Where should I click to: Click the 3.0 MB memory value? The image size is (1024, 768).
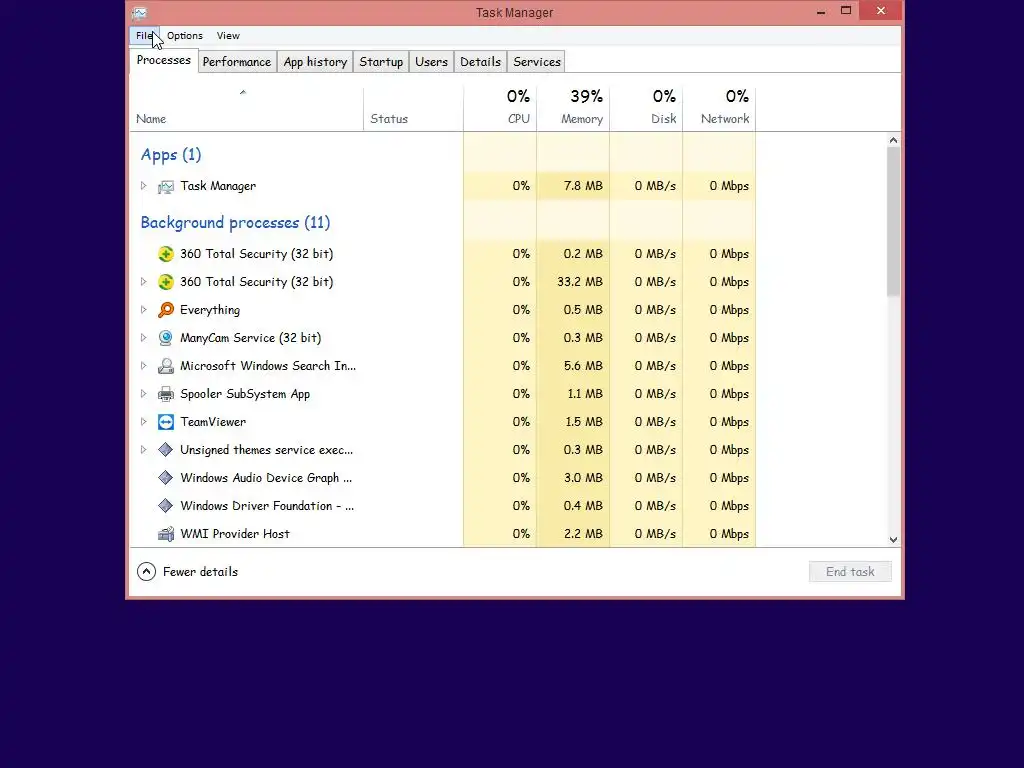(583, 478)
